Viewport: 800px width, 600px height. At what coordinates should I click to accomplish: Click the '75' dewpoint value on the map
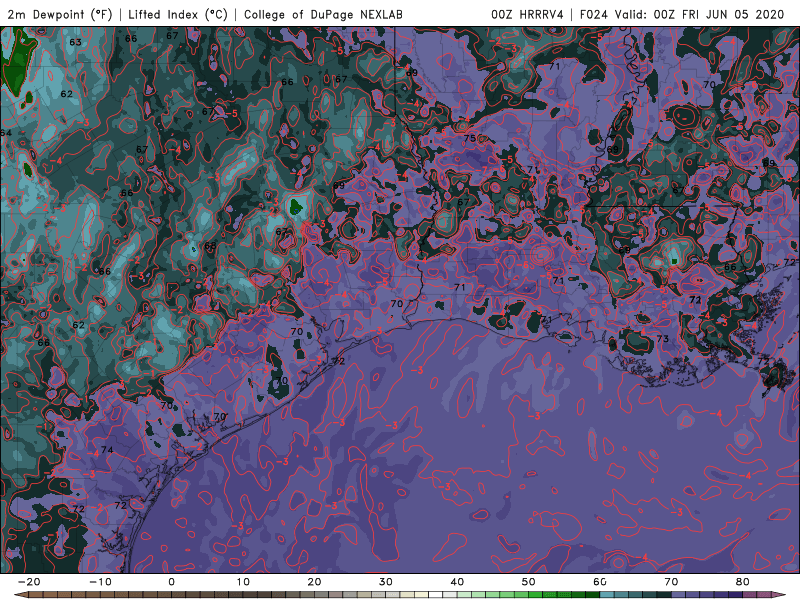[469, 138]
